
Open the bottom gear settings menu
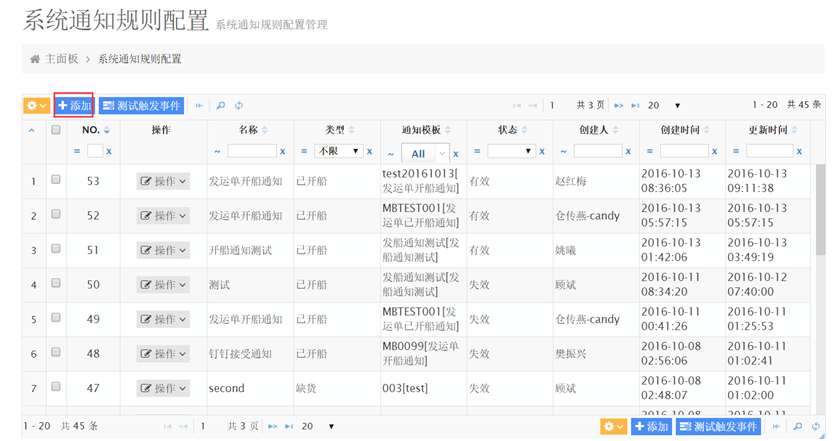coord(613,427)
